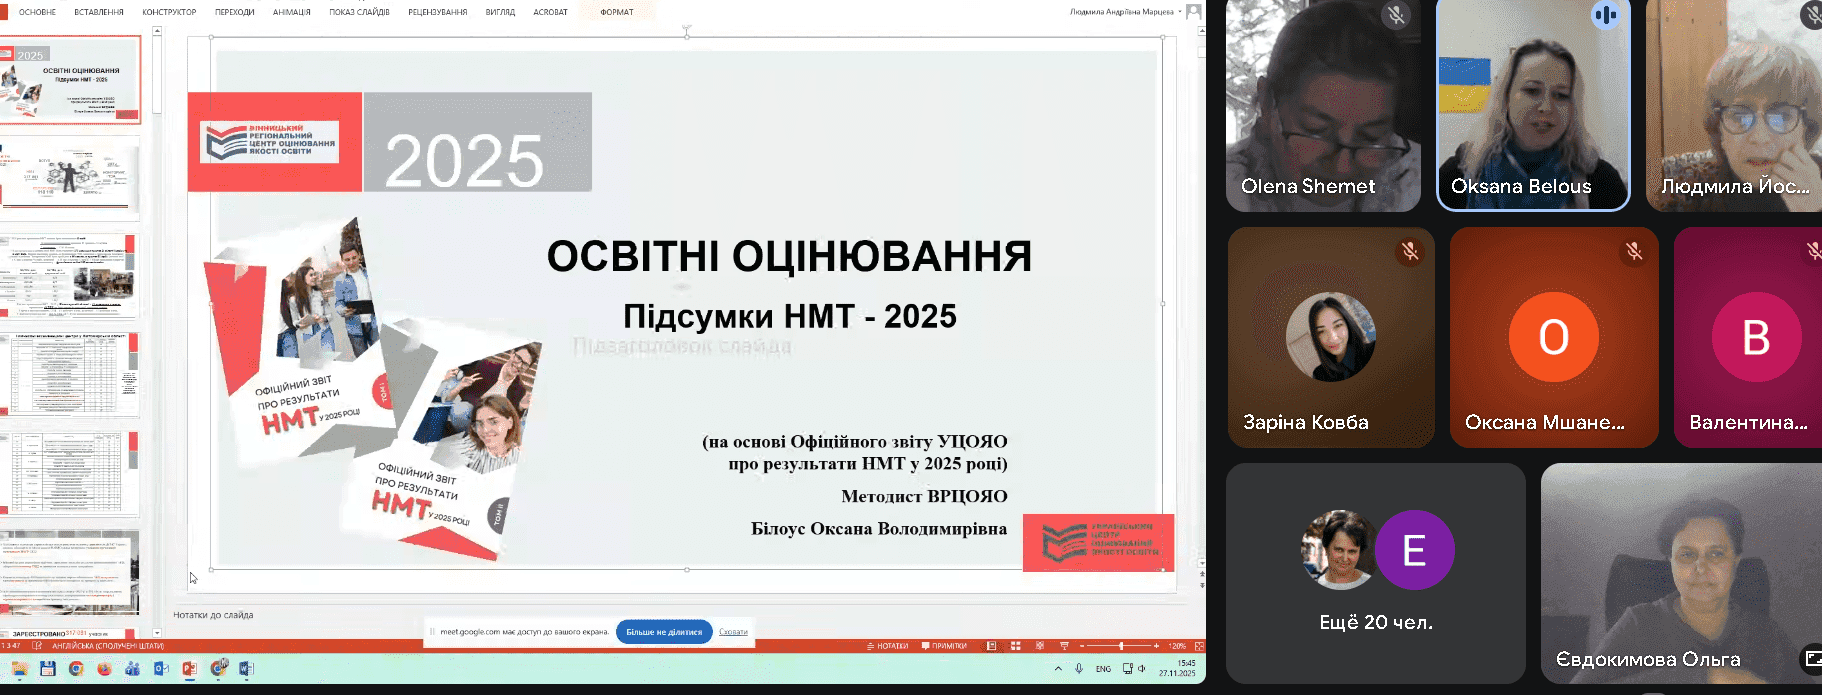1822x695 pixels.
Task: Select slide 1 thumbnail in slide panel
Action: tap(70, 80)
